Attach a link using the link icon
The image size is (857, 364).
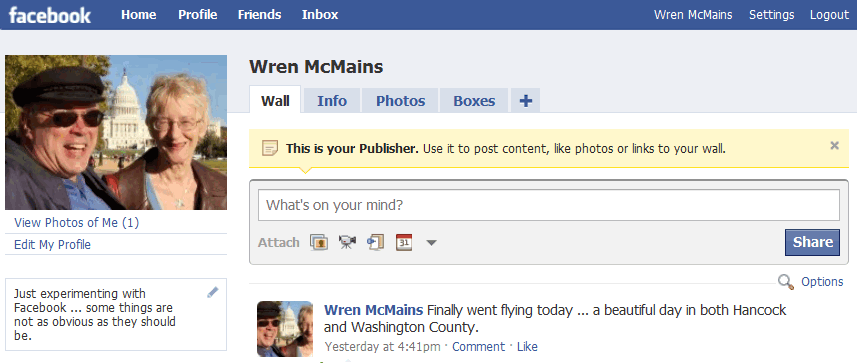pos(375,242)
